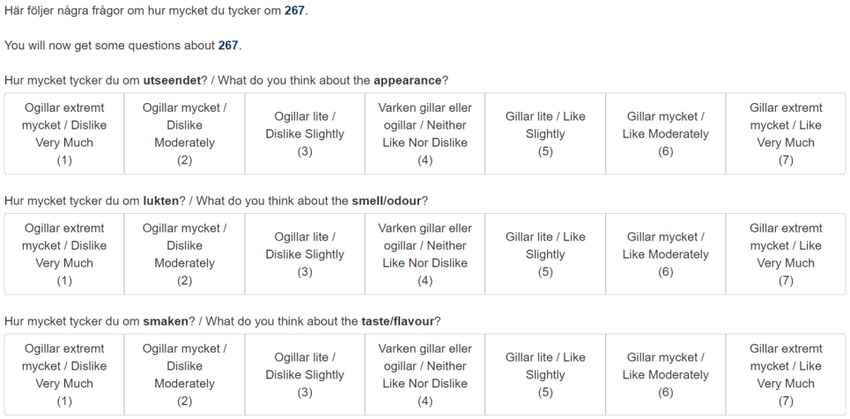850x419 pixels.
Task: Choose Dislike Moderately (2) for smell/odour
Action: (184, 254)
